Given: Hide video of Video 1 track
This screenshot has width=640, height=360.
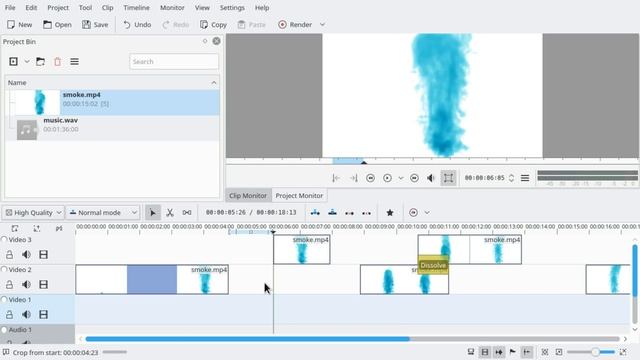Looking at the screenshot, I should 43,315.
